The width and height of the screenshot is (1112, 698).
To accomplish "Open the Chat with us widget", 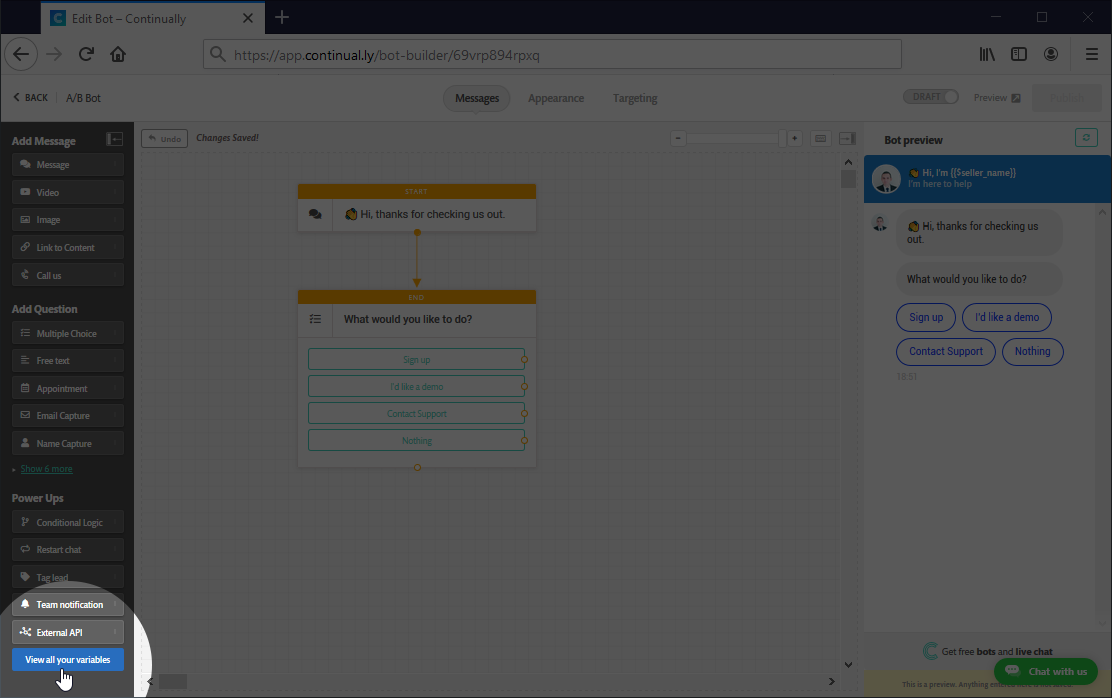I will [1046, 671].
